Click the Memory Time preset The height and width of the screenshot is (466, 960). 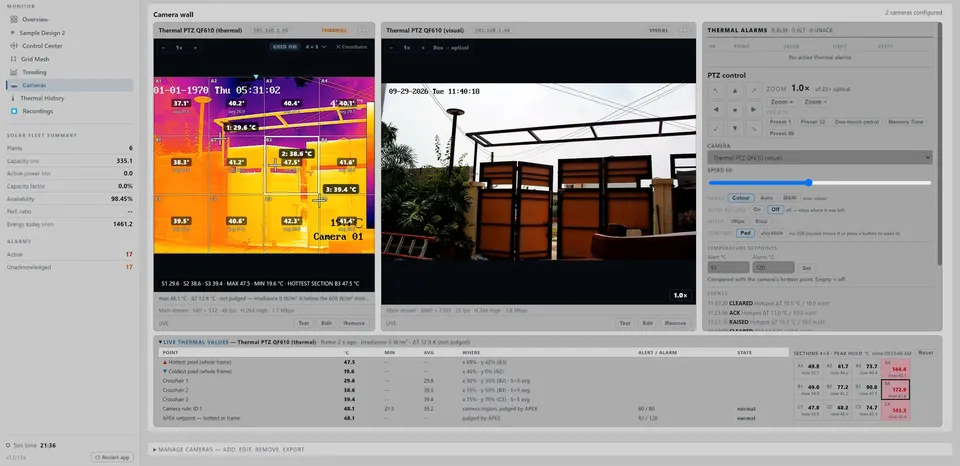coord(906,122)
